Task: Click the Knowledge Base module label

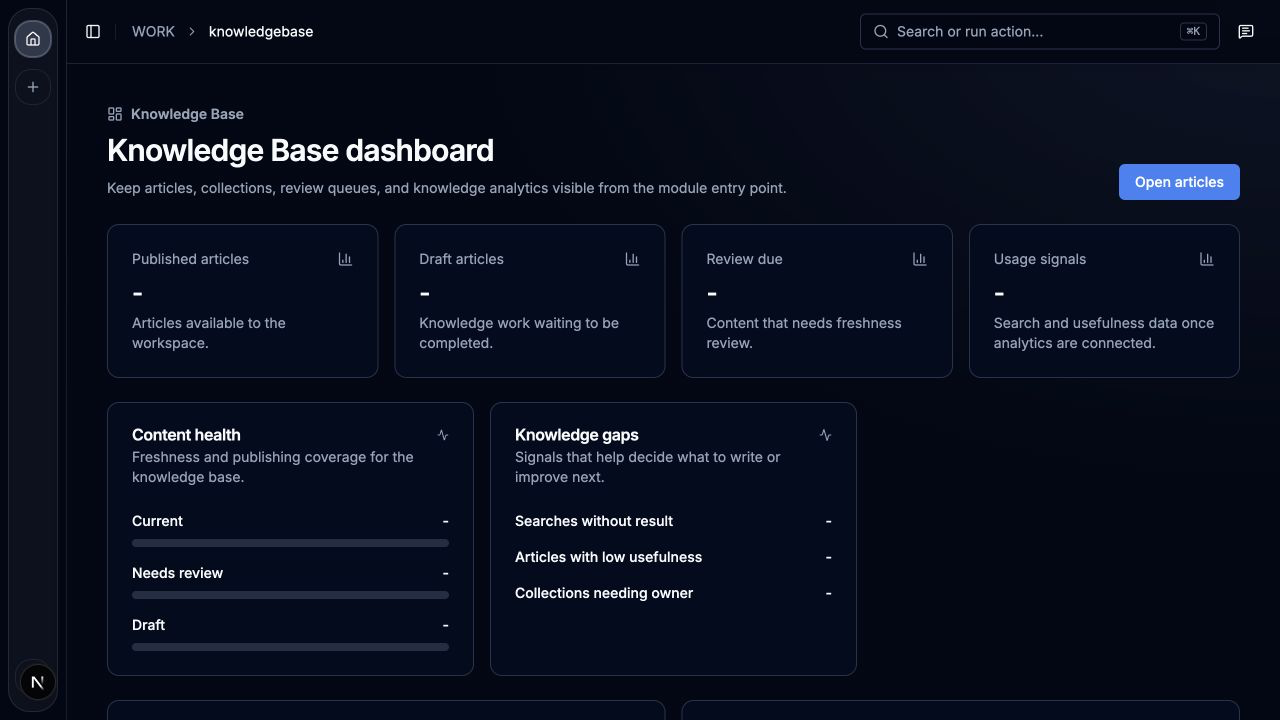Action: pos(187,114)
